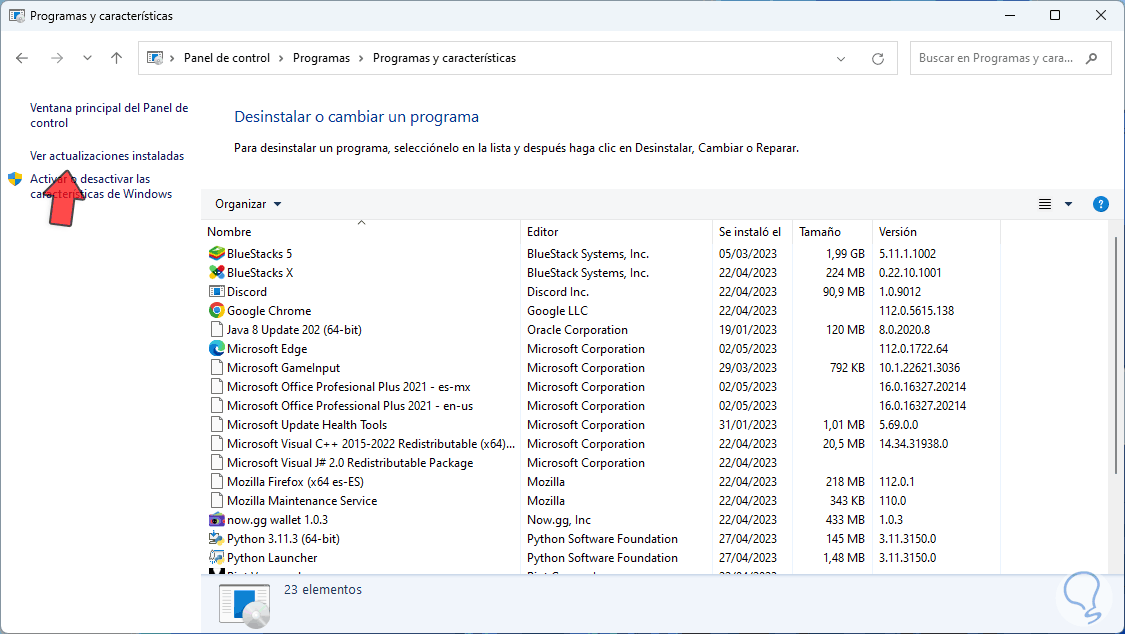The image size is (1125, 634).
Task: Go up one level with the up arrow
Action: coord(116,59)
